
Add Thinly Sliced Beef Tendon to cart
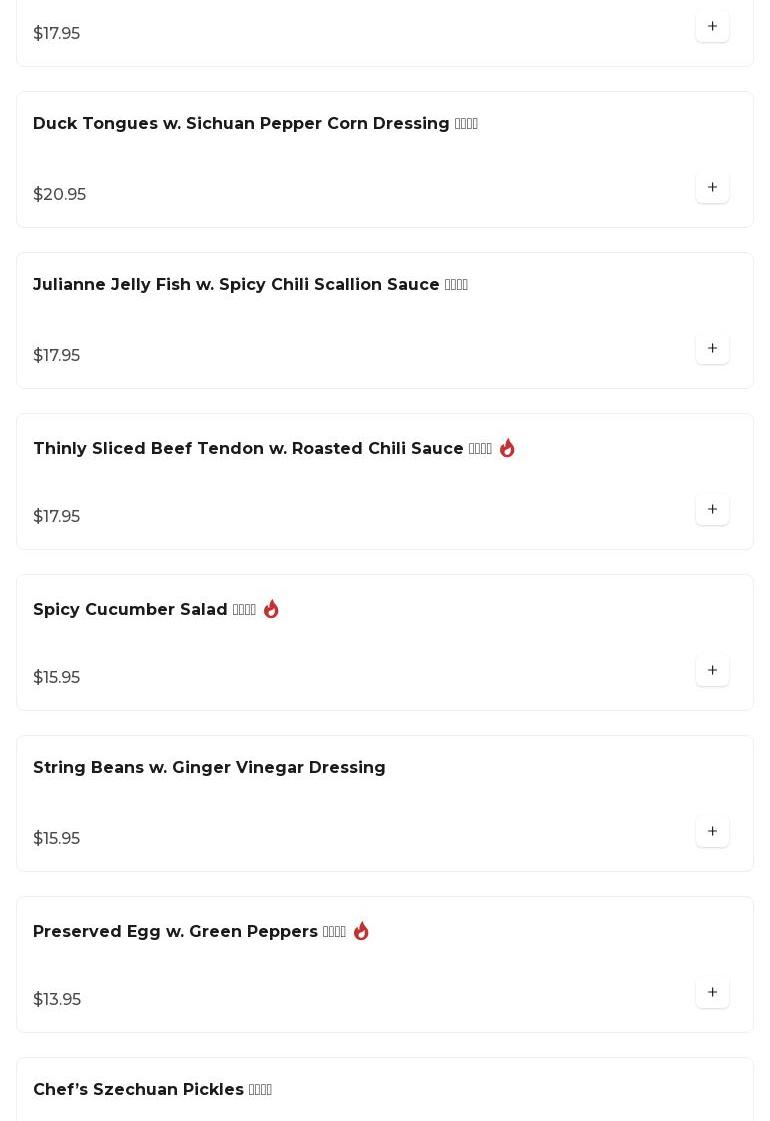click(x=712, y=509)
